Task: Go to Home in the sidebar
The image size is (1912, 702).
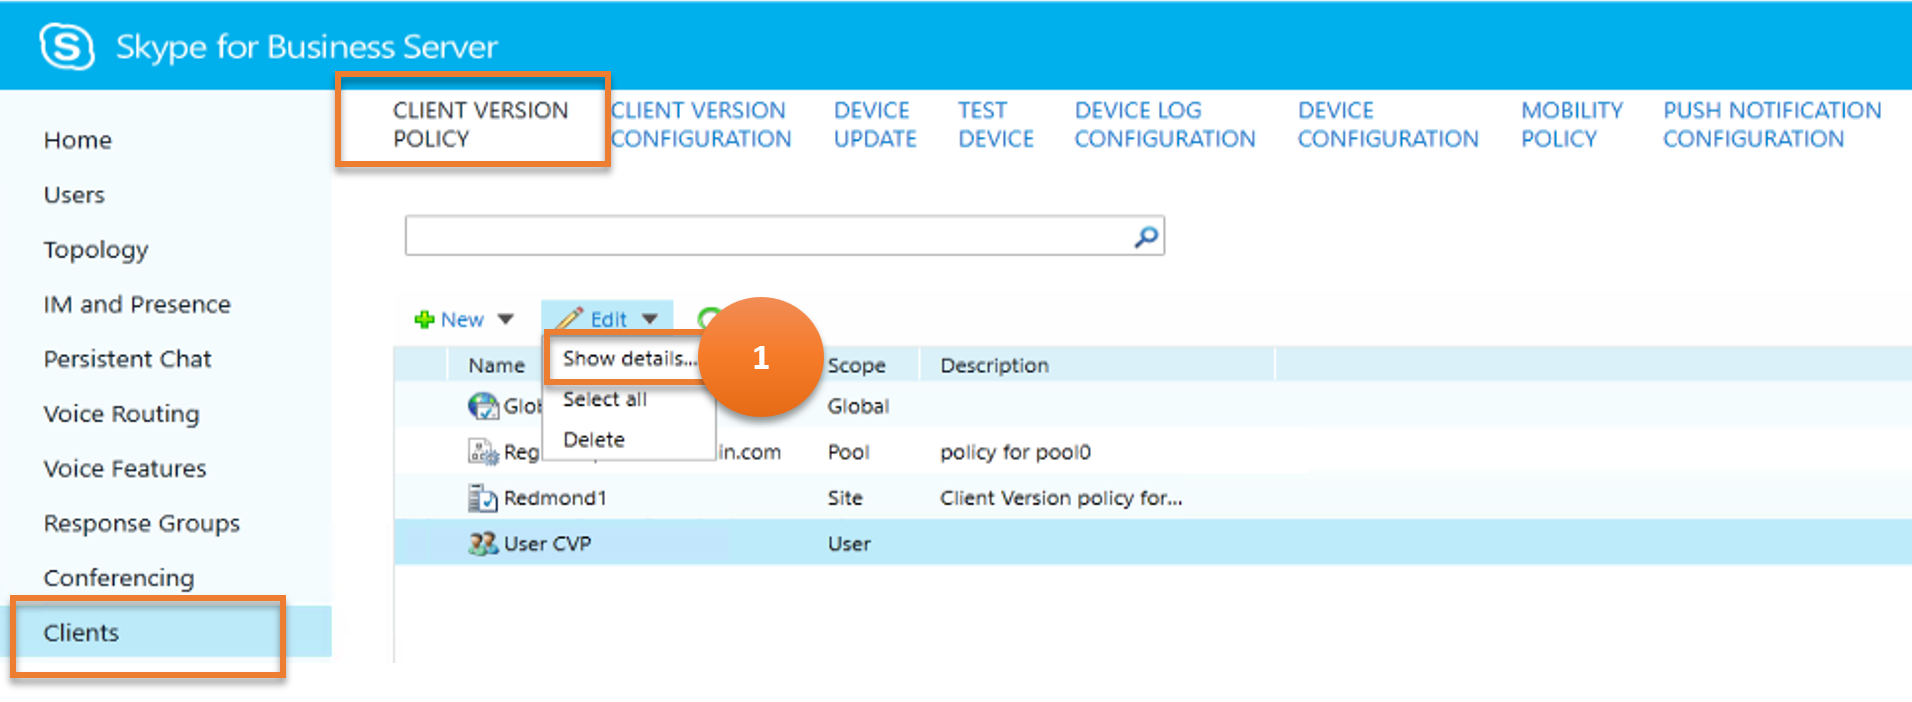Action: 78,140
